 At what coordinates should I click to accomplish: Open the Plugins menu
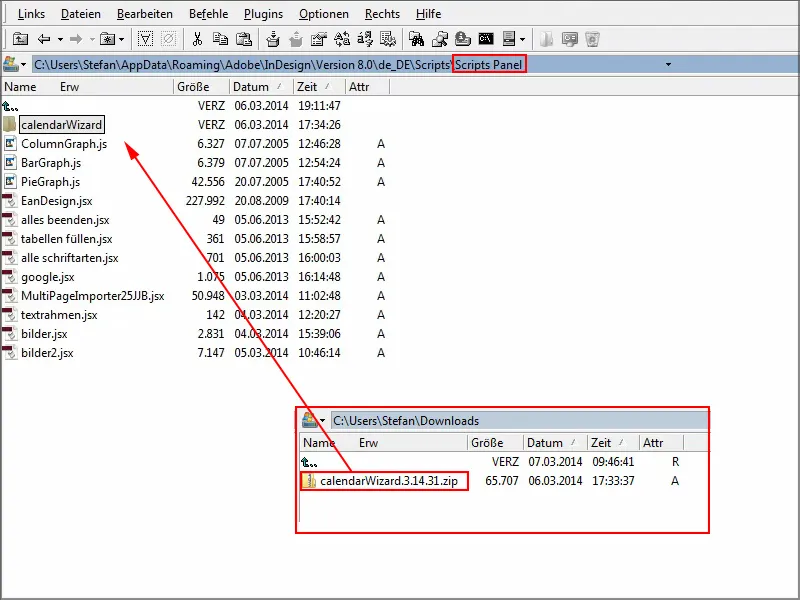tap(263, 14)
